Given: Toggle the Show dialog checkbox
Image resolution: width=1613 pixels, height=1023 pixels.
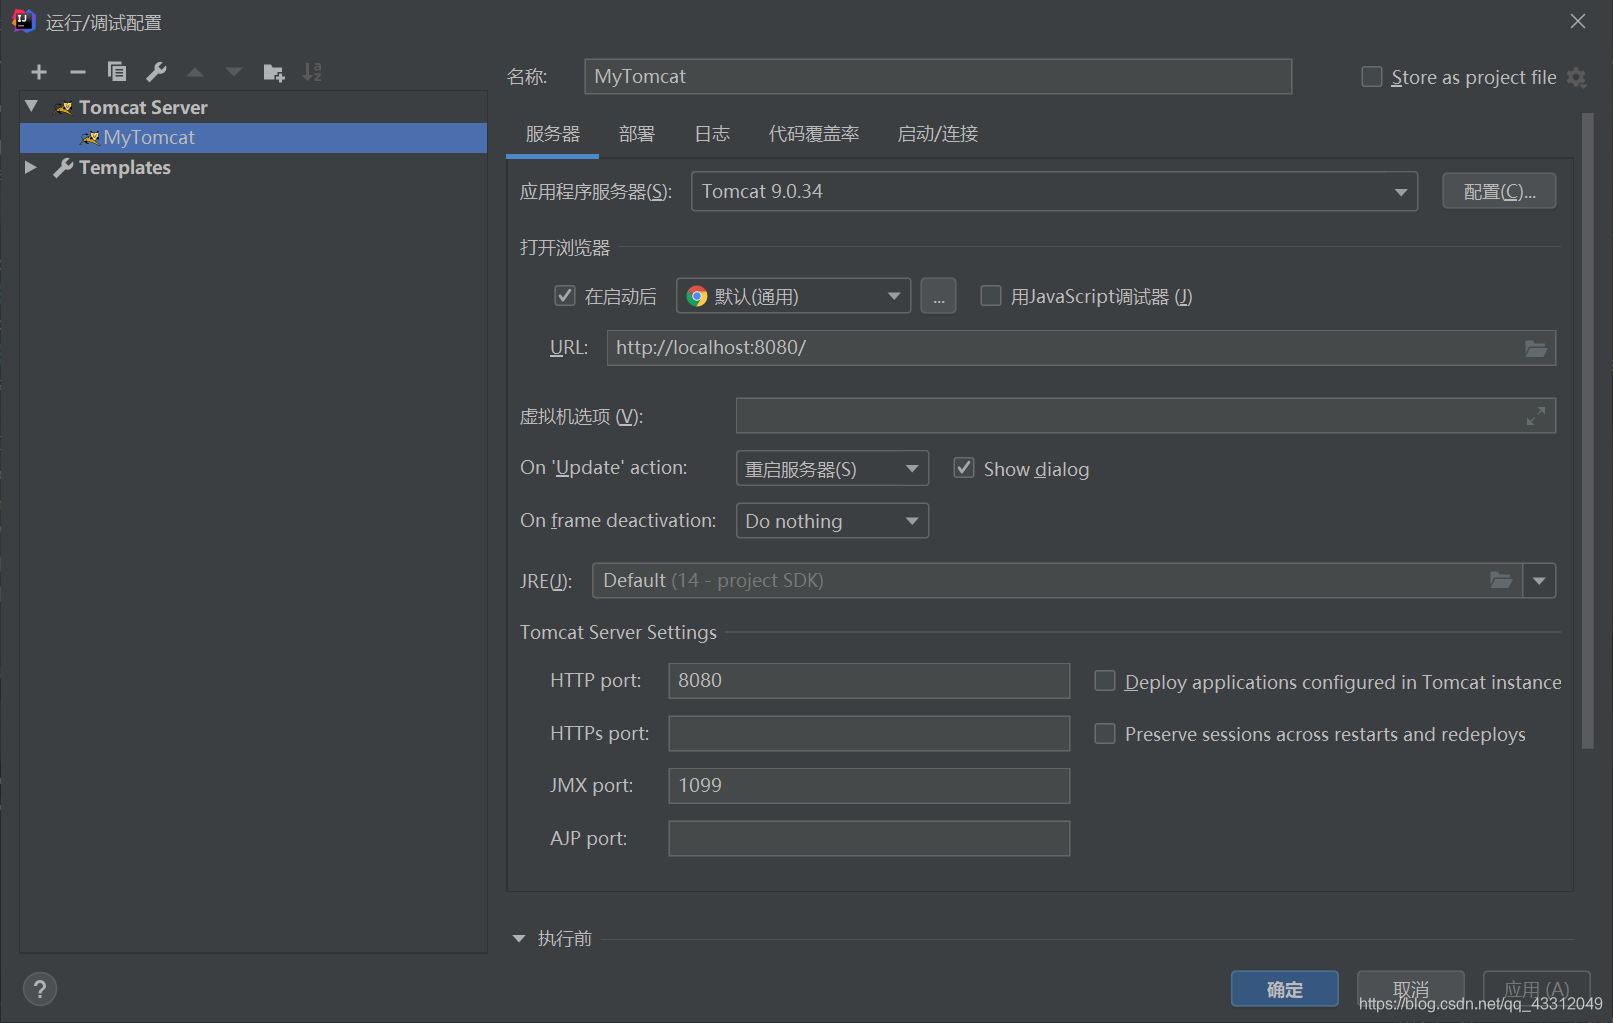Looking at the screenshot, I should tap(964, 467).
